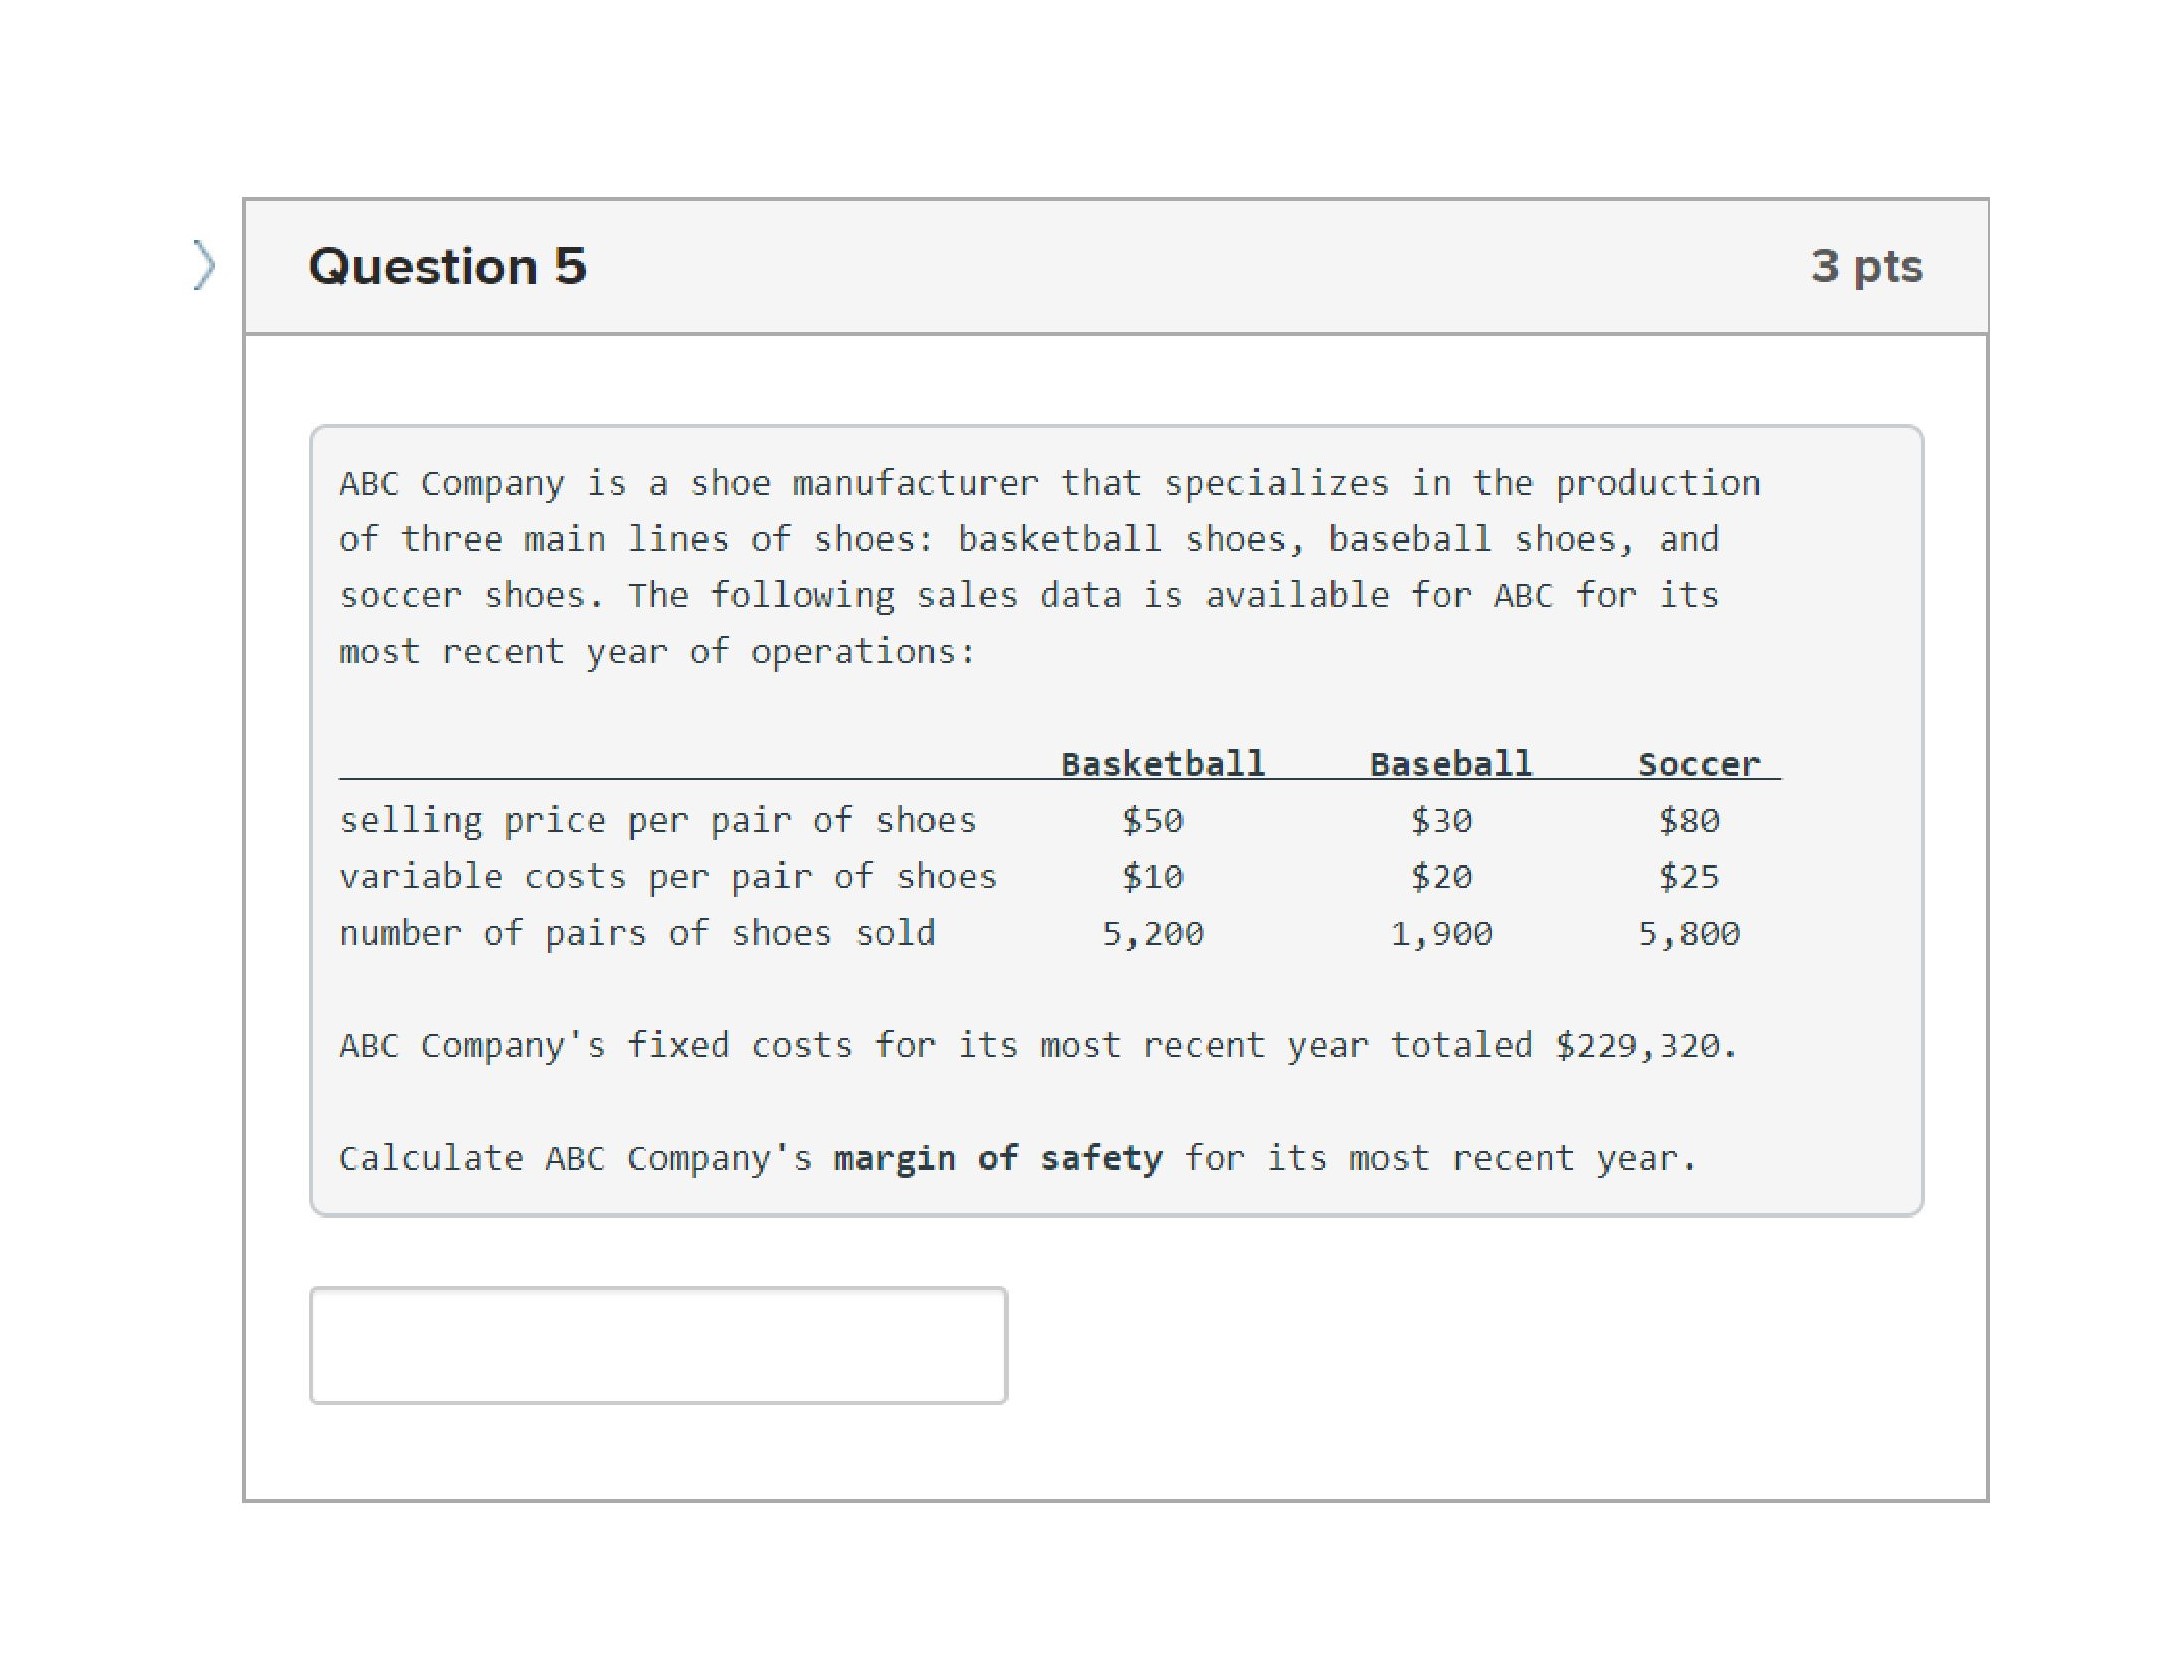Click the selling price per pair row label
2180x1661 pixels.
click(658, 820)
